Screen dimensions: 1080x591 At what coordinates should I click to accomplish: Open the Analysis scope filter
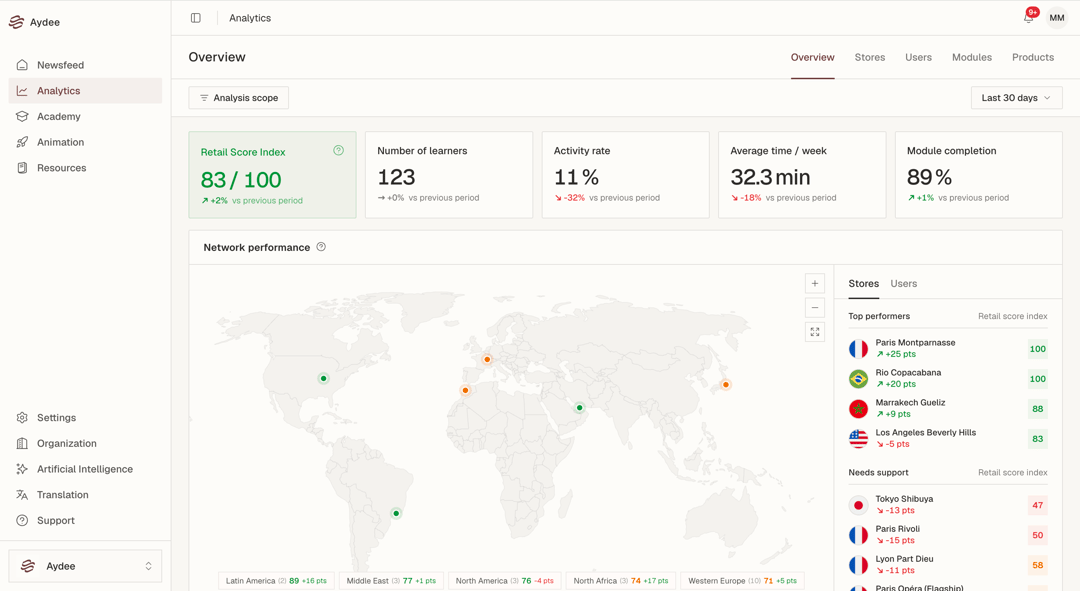click(238, 98)
